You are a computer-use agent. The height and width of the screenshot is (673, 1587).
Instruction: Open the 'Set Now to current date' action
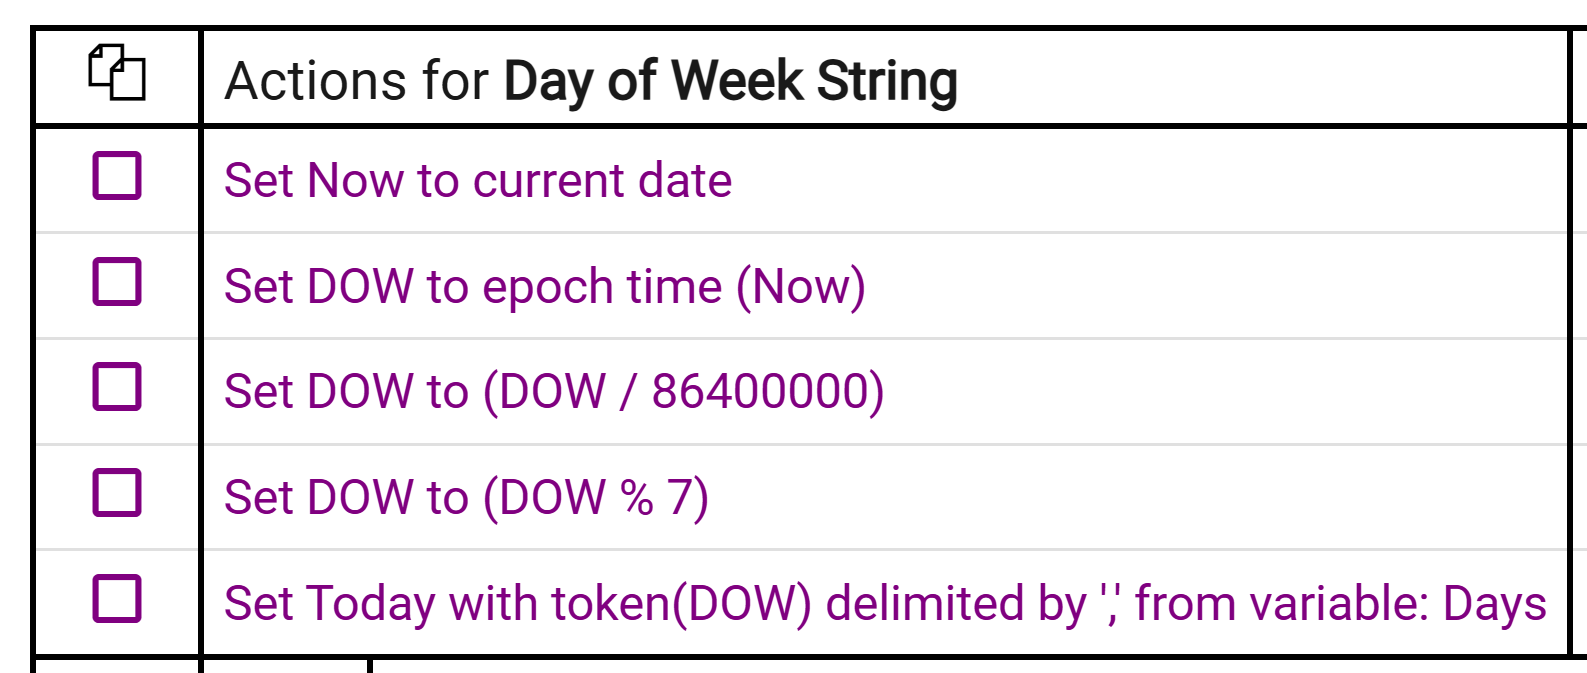477,181
